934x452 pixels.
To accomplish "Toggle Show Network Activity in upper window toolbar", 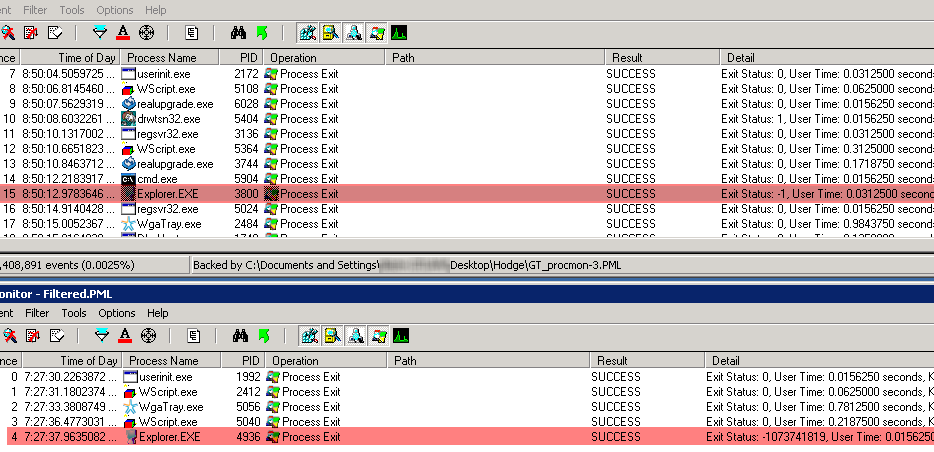I will coord(354,33).
